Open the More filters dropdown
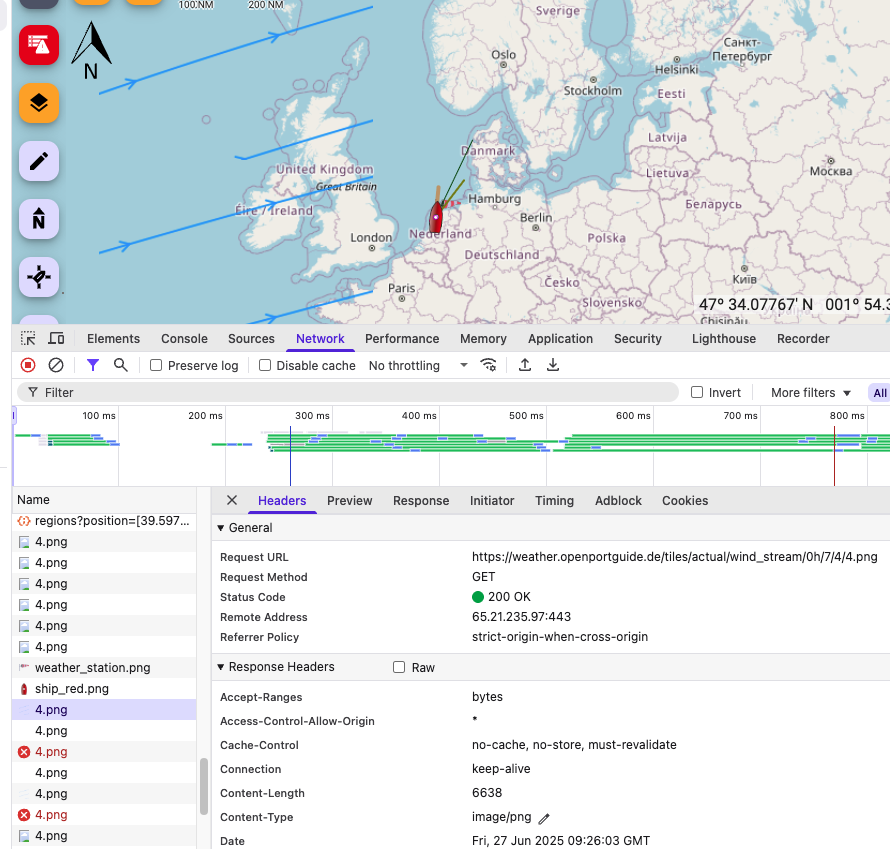The height and width of the screenshot is (849, 890). tap(811, 393)
